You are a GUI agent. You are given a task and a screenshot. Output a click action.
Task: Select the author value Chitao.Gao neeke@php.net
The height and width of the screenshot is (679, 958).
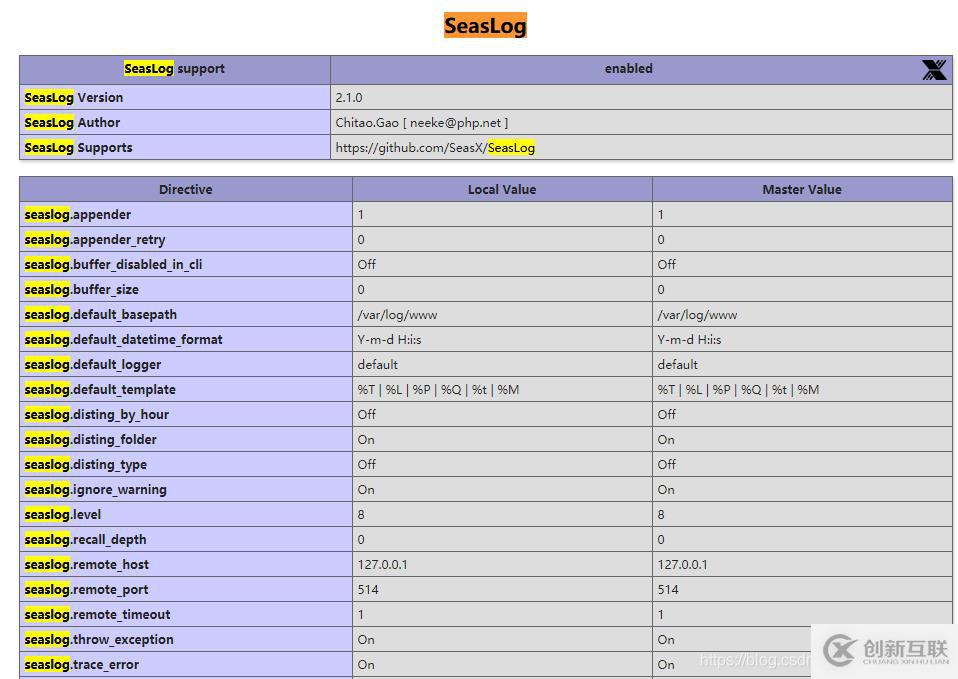click(422, 123)
